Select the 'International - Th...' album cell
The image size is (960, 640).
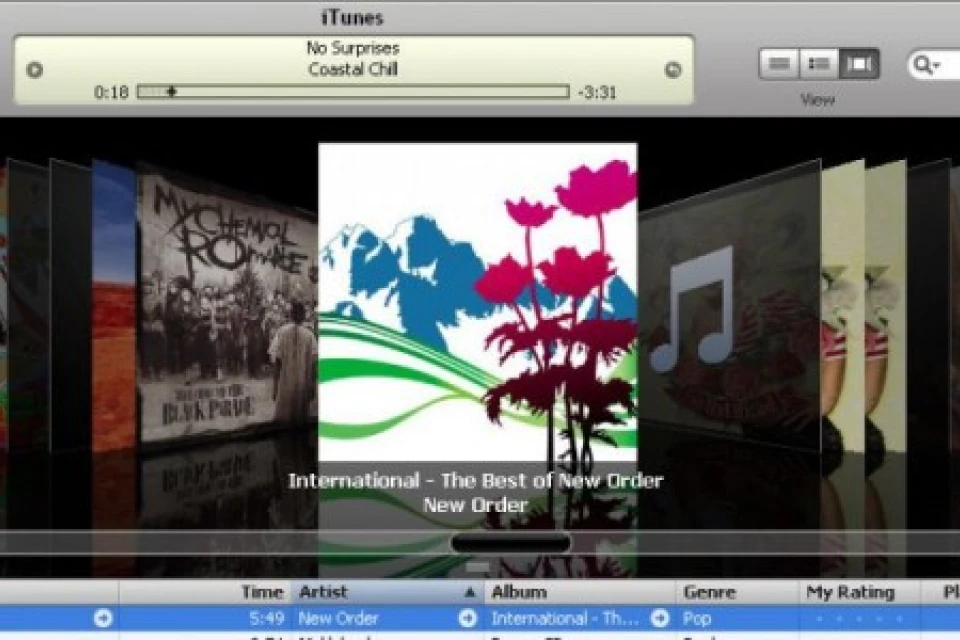580,619
